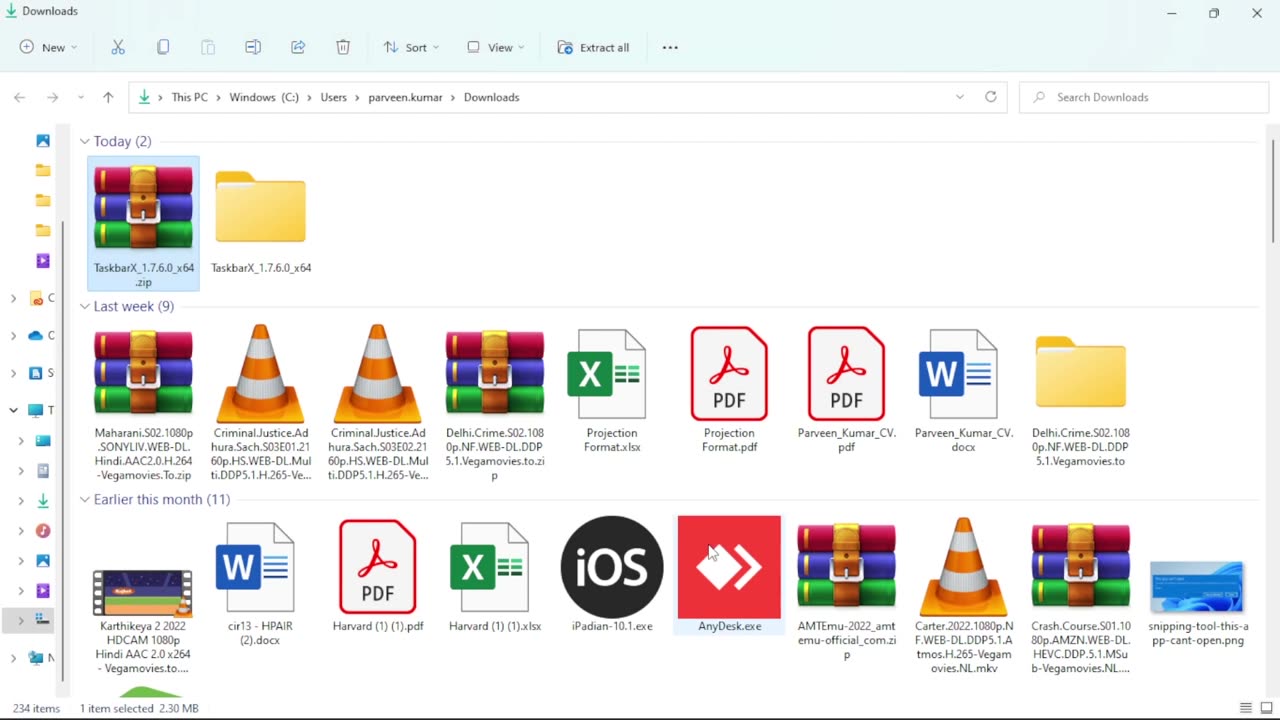This screenshot has width=1280, height=720.
Task: Select the TaskbarX_1.7.6.0_x64 folder
Action: coord(260,207)
